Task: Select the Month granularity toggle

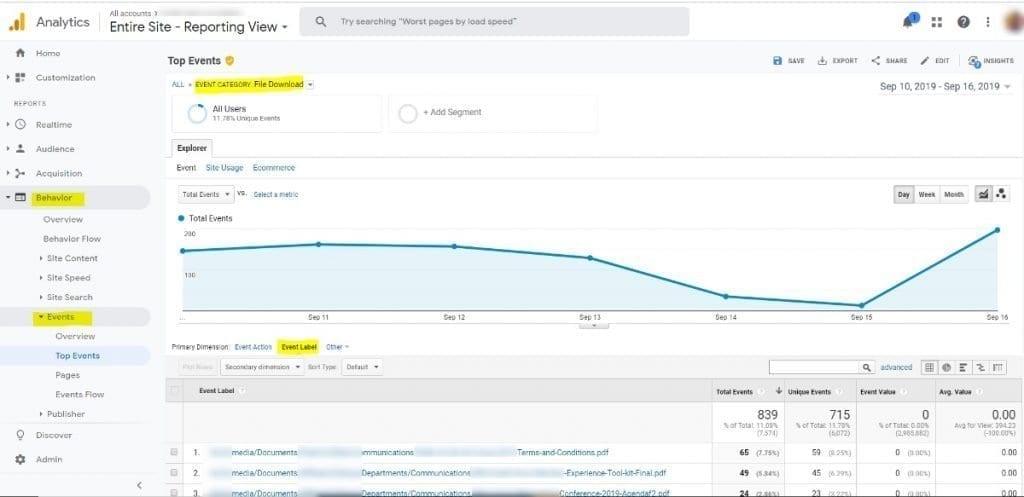Action: [x=953, y=195]
